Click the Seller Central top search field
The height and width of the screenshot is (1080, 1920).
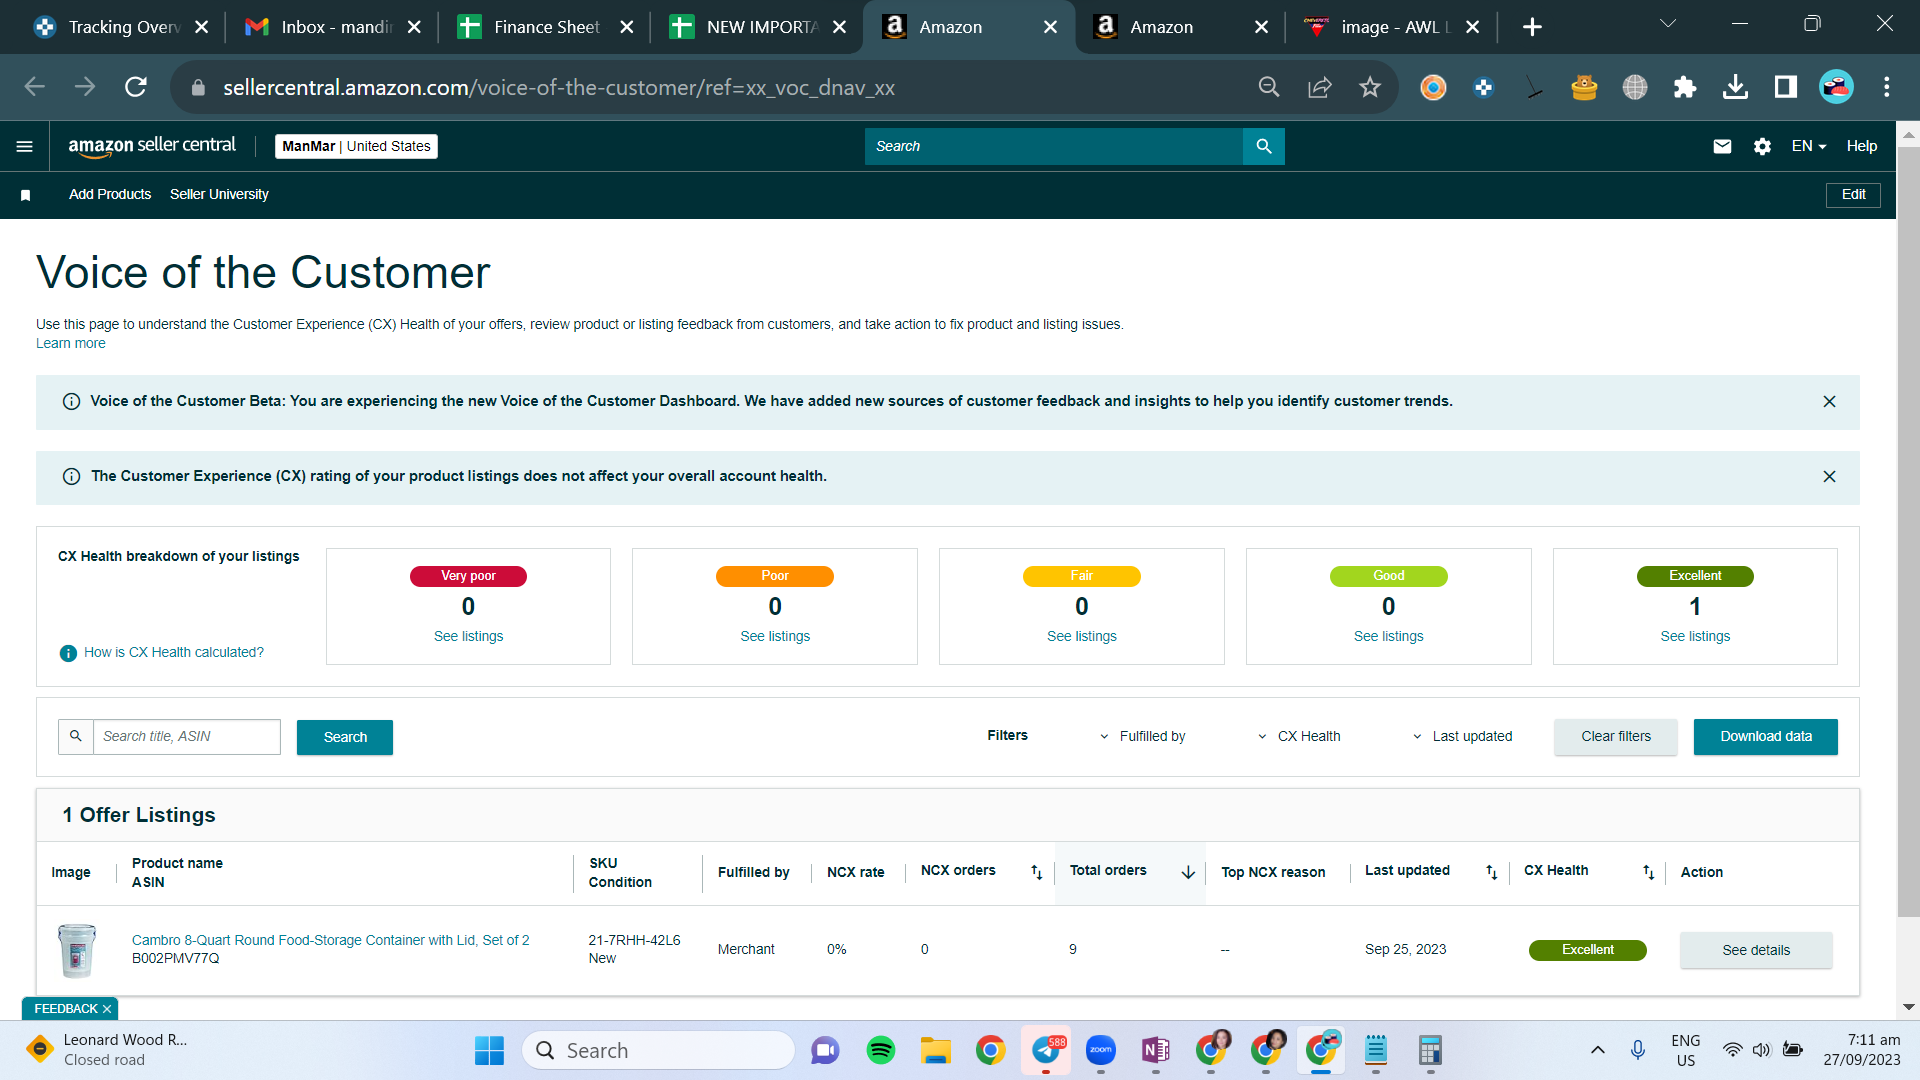click(1054, 146)
